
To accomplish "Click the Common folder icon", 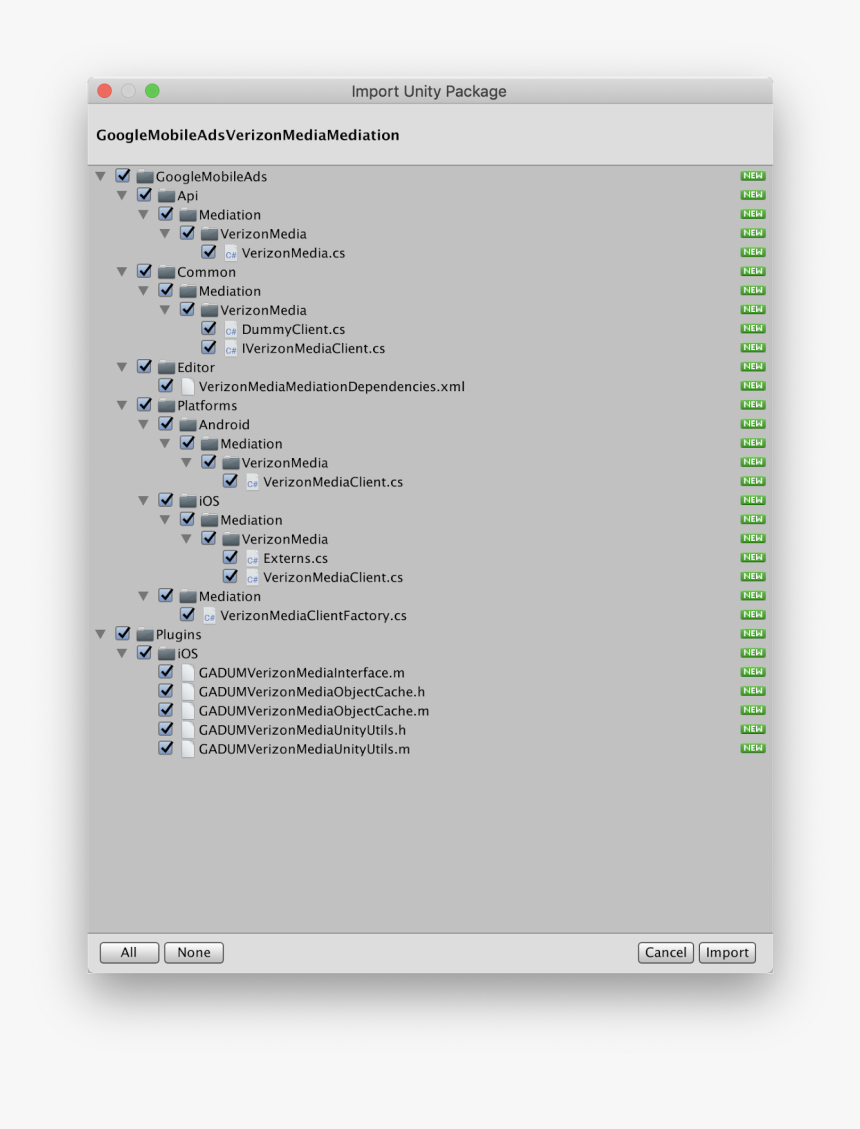I will coord(166,272).
